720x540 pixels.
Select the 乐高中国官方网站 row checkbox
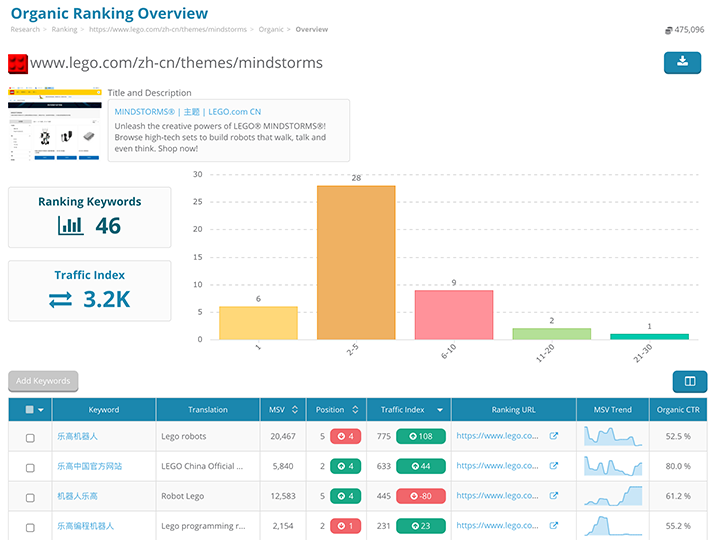point(30,466)
